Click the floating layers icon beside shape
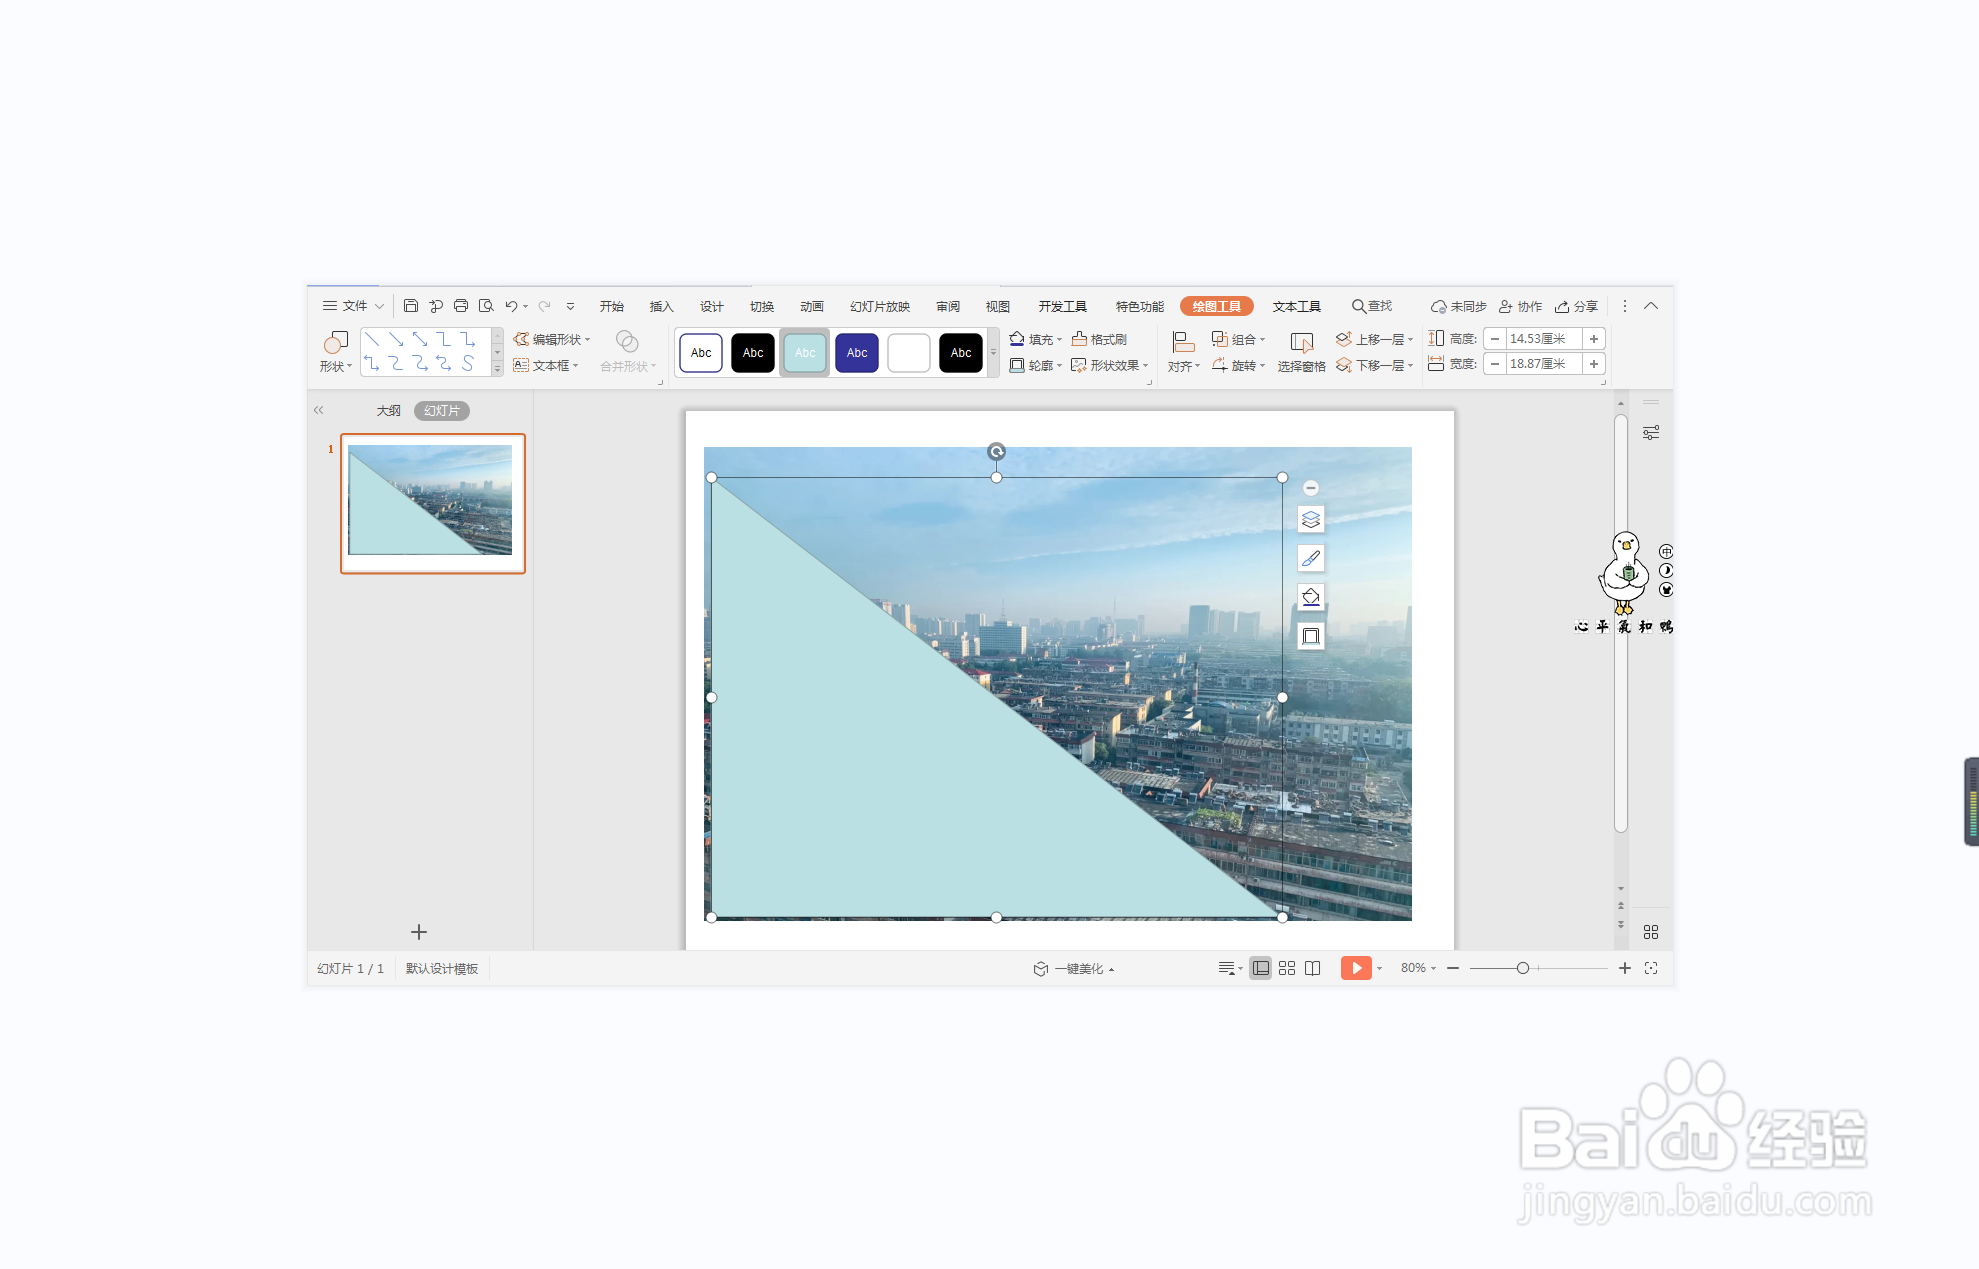Screen dimensions: 1979x1269 point(1311,520)
